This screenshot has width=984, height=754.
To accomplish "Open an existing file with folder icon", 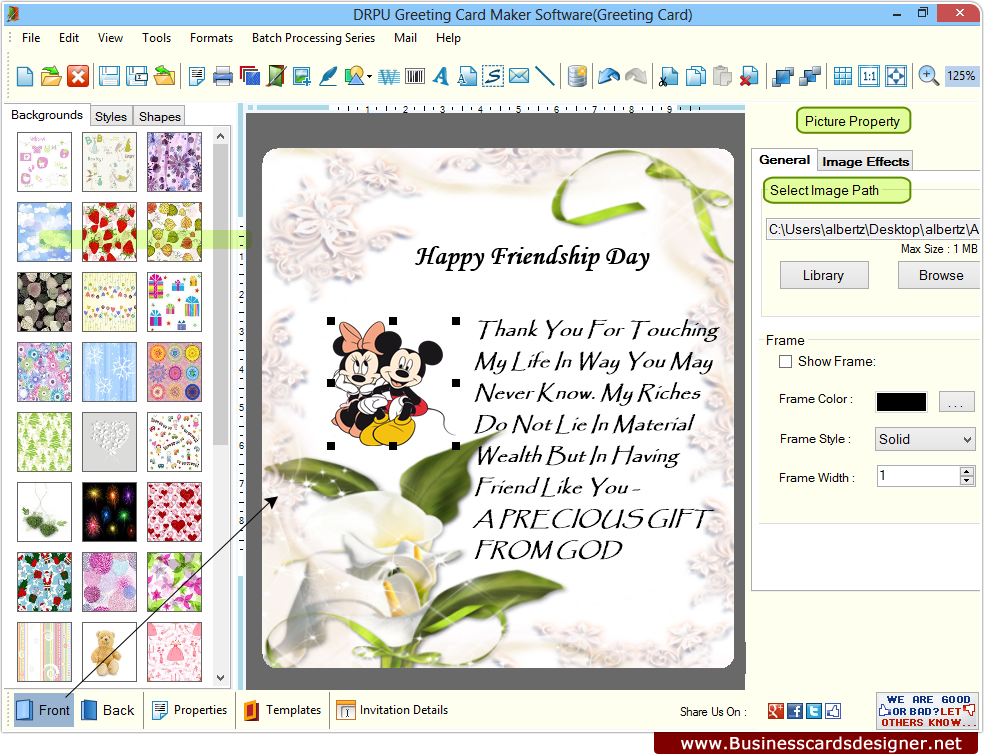I will 51,77.
